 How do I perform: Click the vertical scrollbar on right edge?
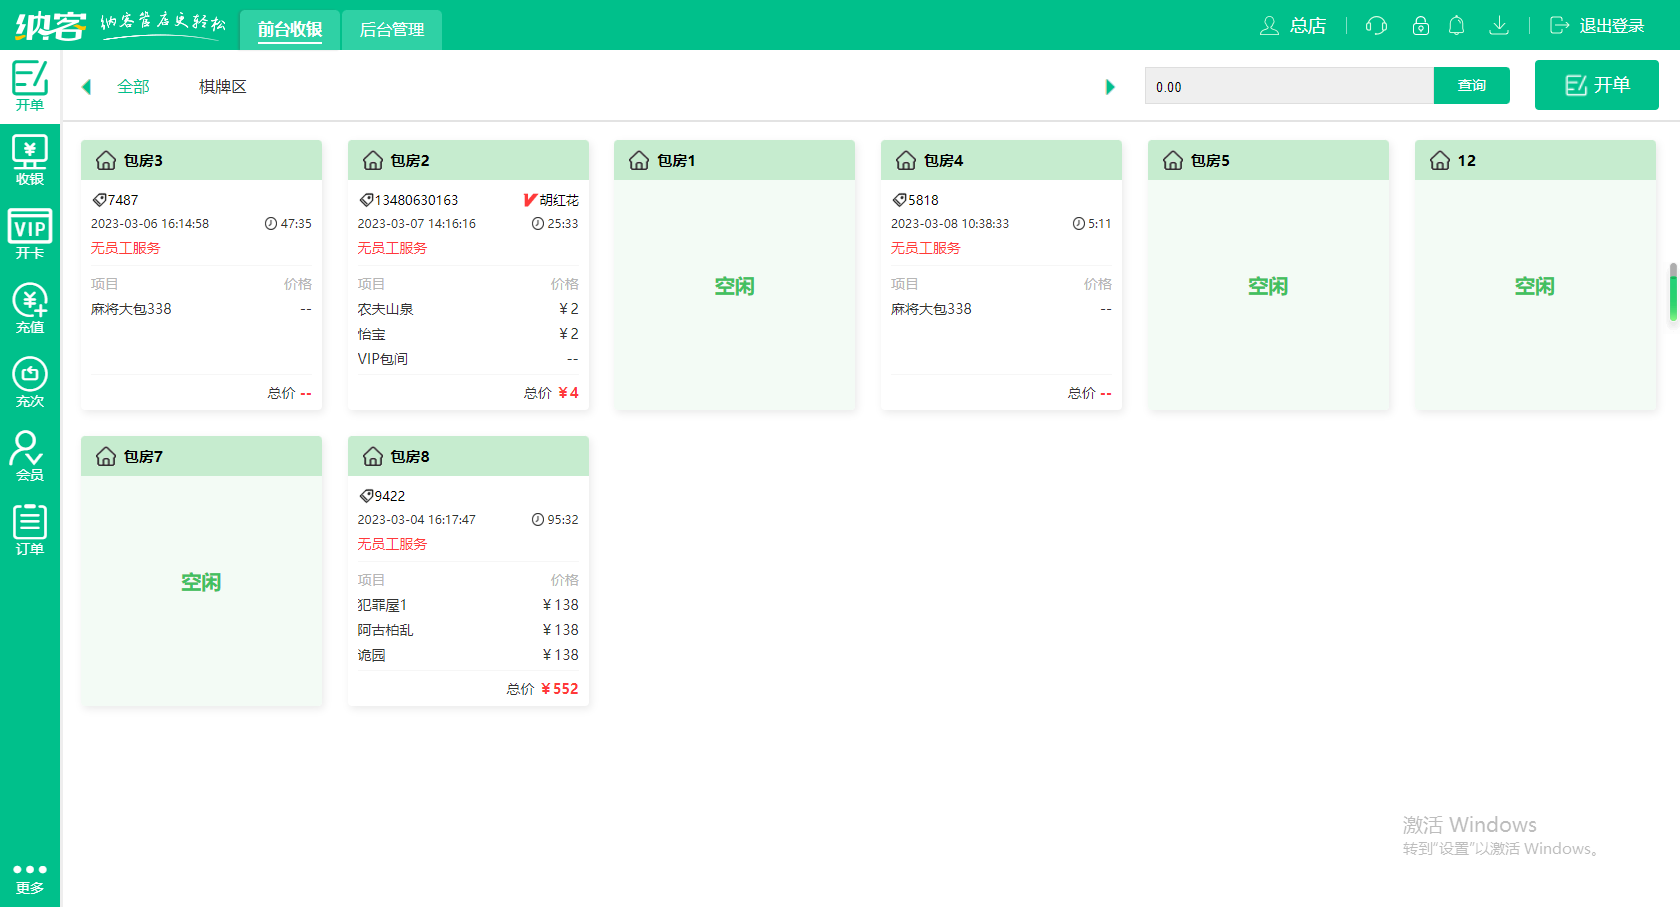1673,292
